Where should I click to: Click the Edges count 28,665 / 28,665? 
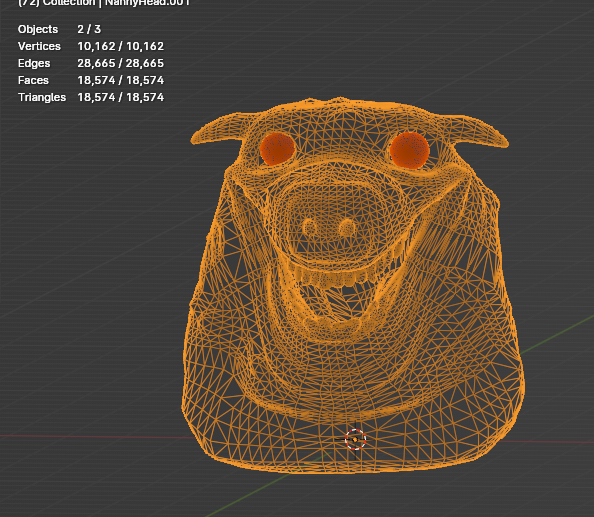pyautogui.click(x=120, y=63)
